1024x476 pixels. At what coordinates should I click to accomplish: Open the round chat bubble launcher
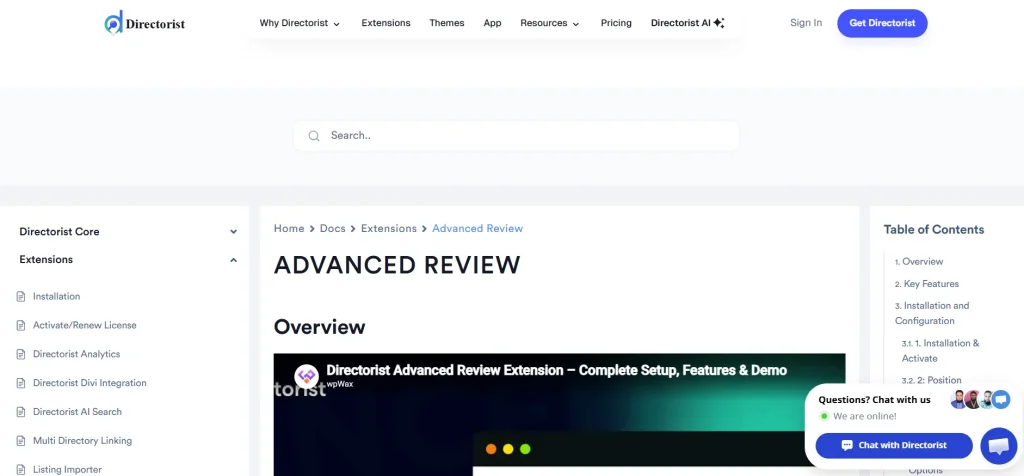999,446
